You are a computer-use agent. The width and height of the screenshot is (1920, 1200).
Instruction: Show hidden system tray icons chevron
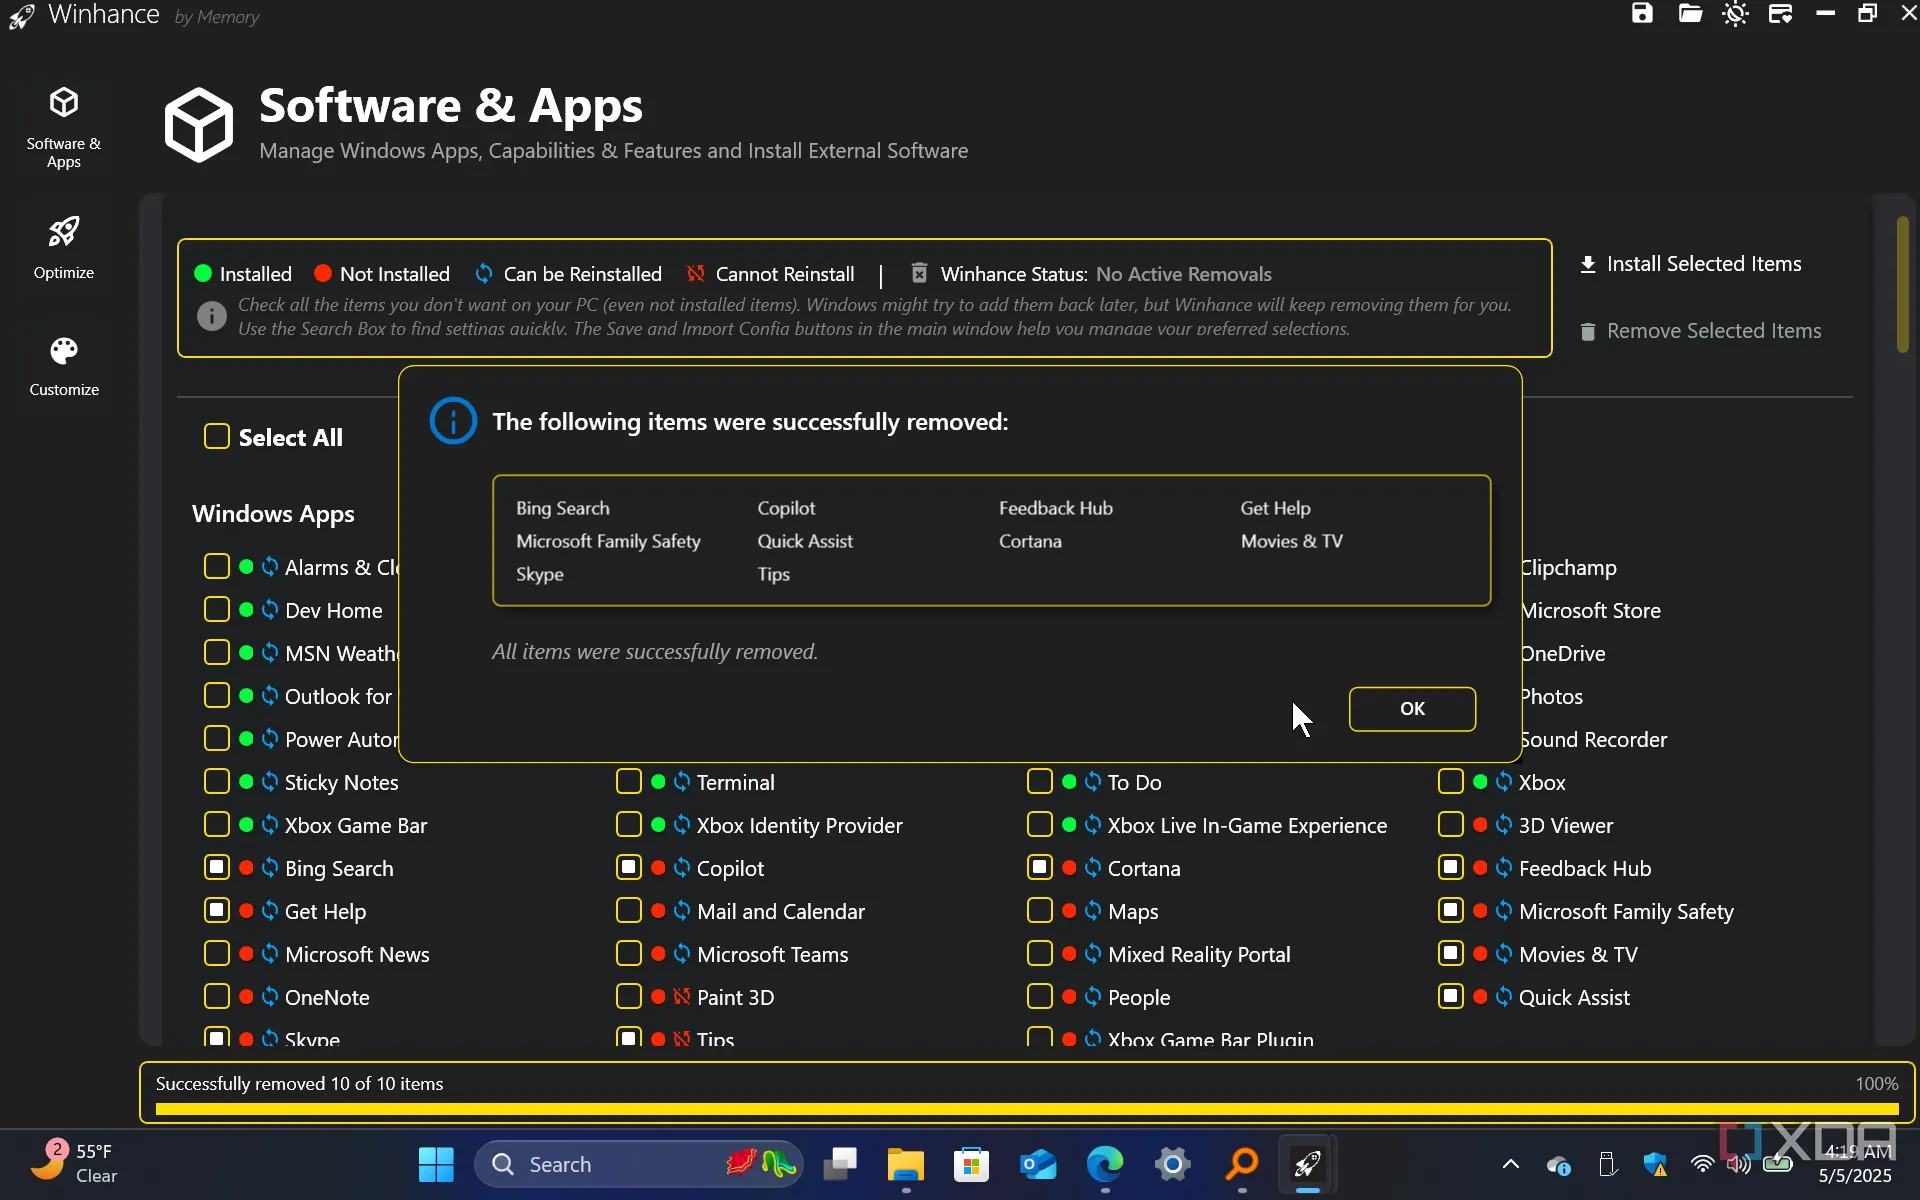pos(1511,1164)
